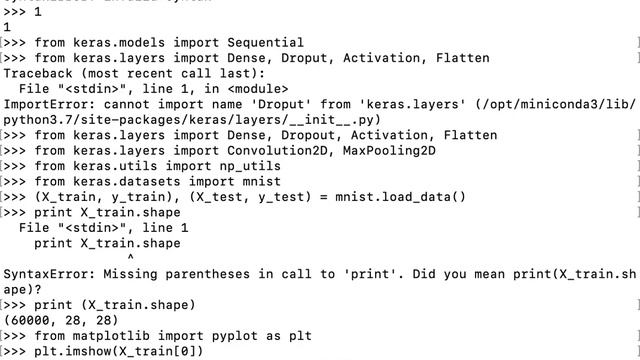640x360 pixels.
Task: Click the ImportError message line
Action: pos(320,104)
